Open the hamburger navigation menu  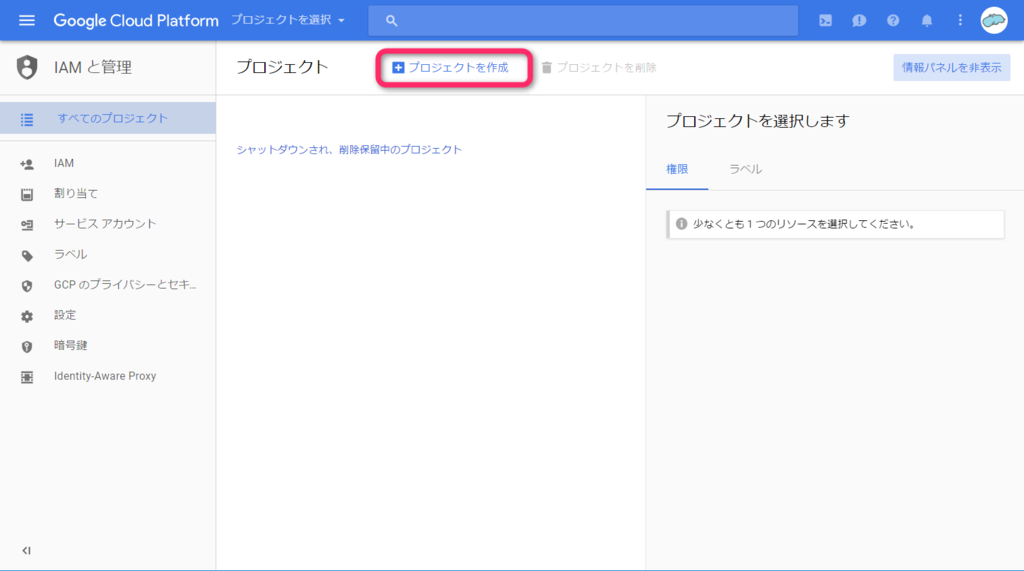pyautogui.click(x=27, y=20)
